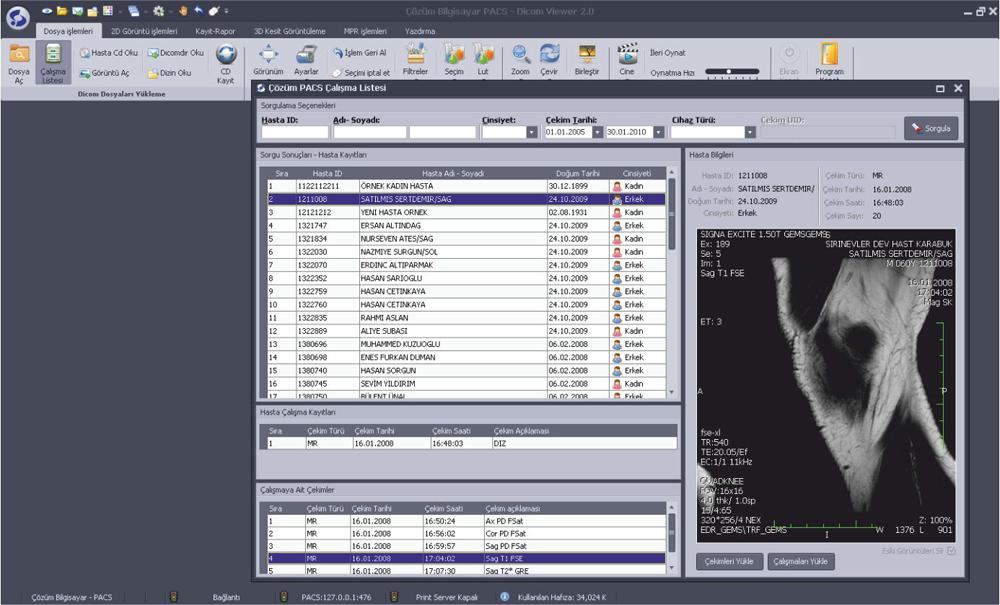
Task: Click the Çekimleri Yükle button
Action: (728, 562)
